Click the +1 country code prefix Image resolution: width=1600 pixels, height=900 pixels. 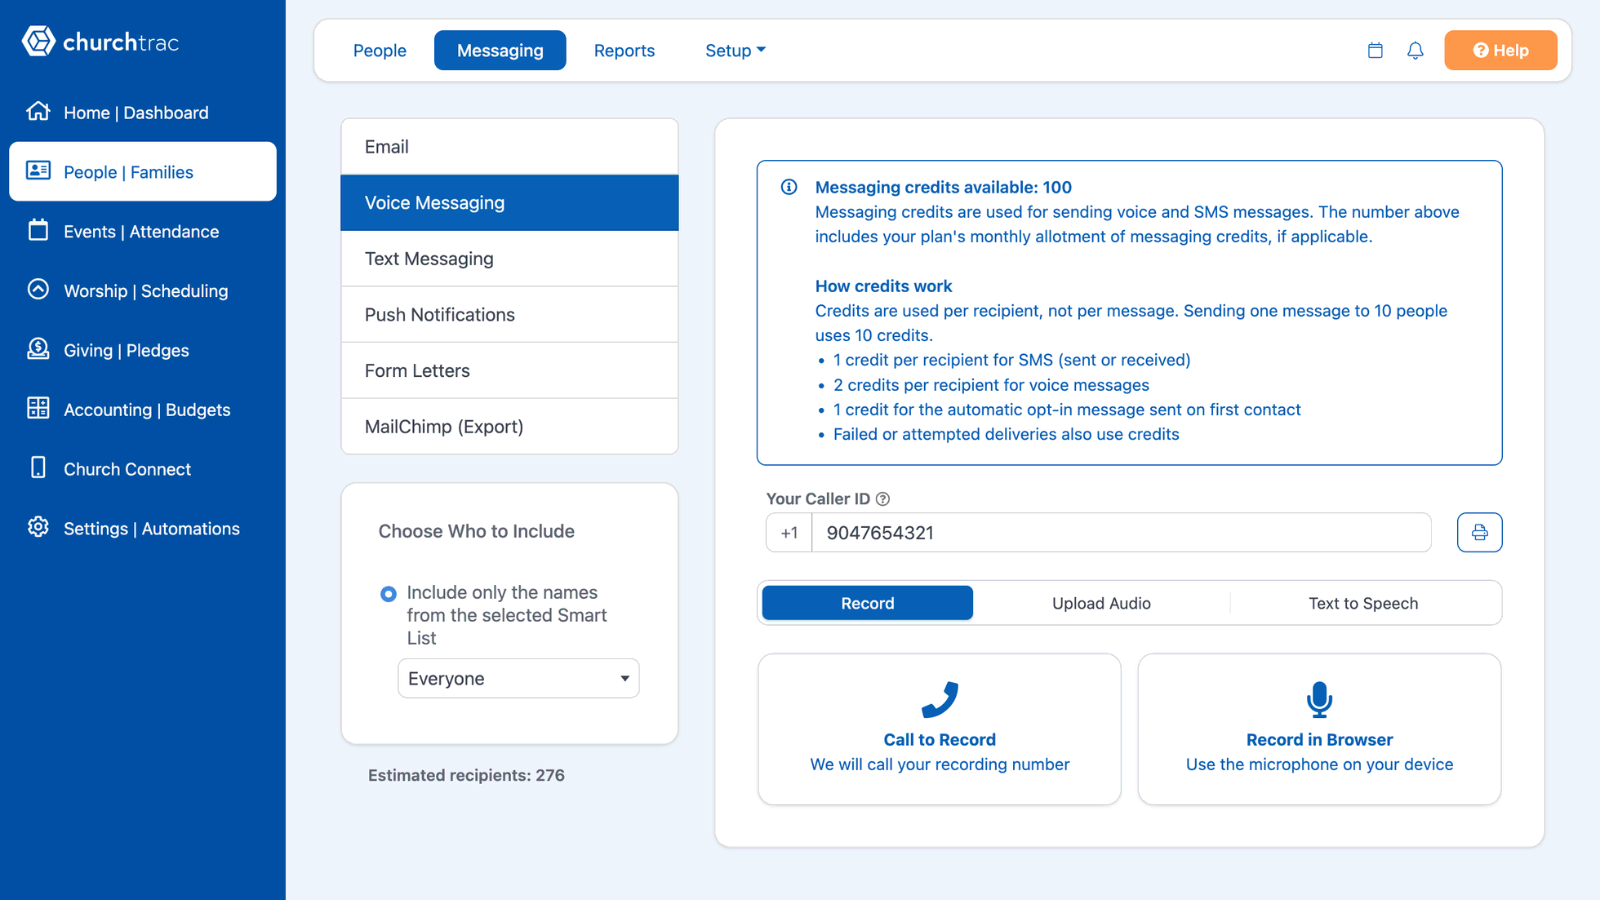[x=789, y=532]
